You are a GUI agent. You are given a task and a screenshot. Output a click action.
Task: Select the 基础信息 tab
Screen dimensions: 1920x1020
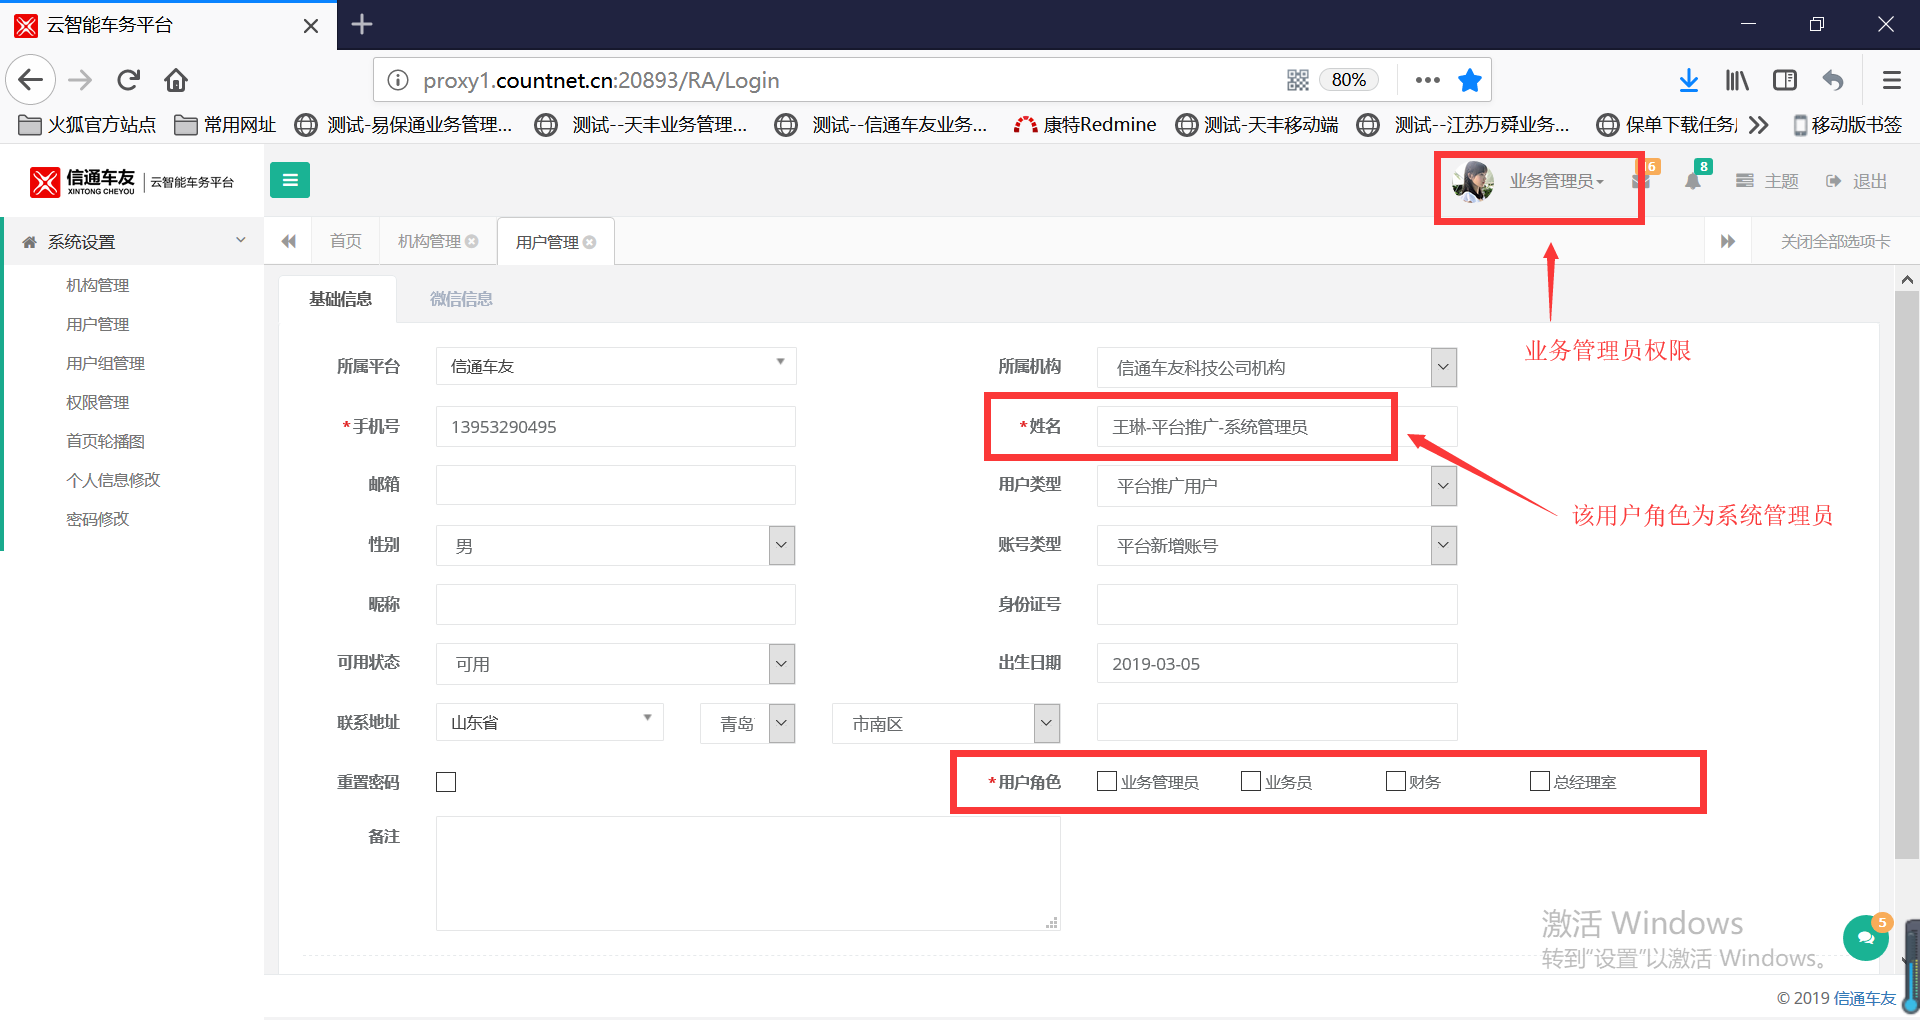pos(340,299)
